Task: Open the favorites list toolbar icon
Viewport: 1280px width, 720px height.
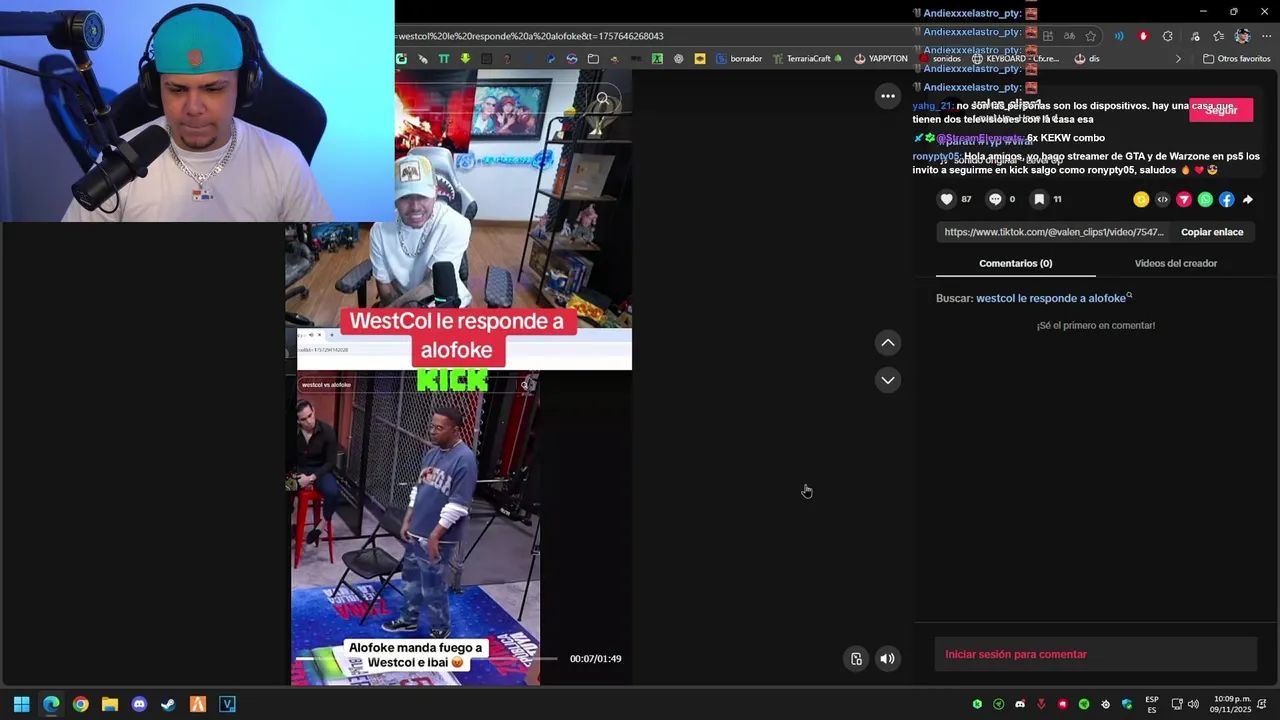Action: 1218,36
